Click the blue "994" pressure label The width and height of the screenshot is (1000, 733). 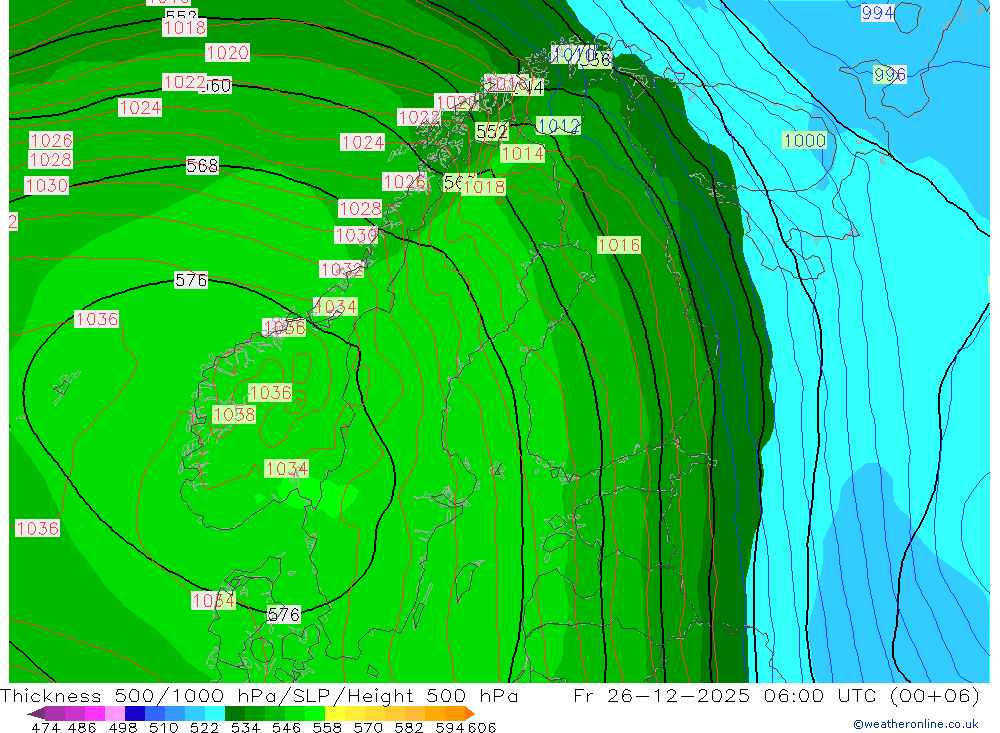(877, 13)
